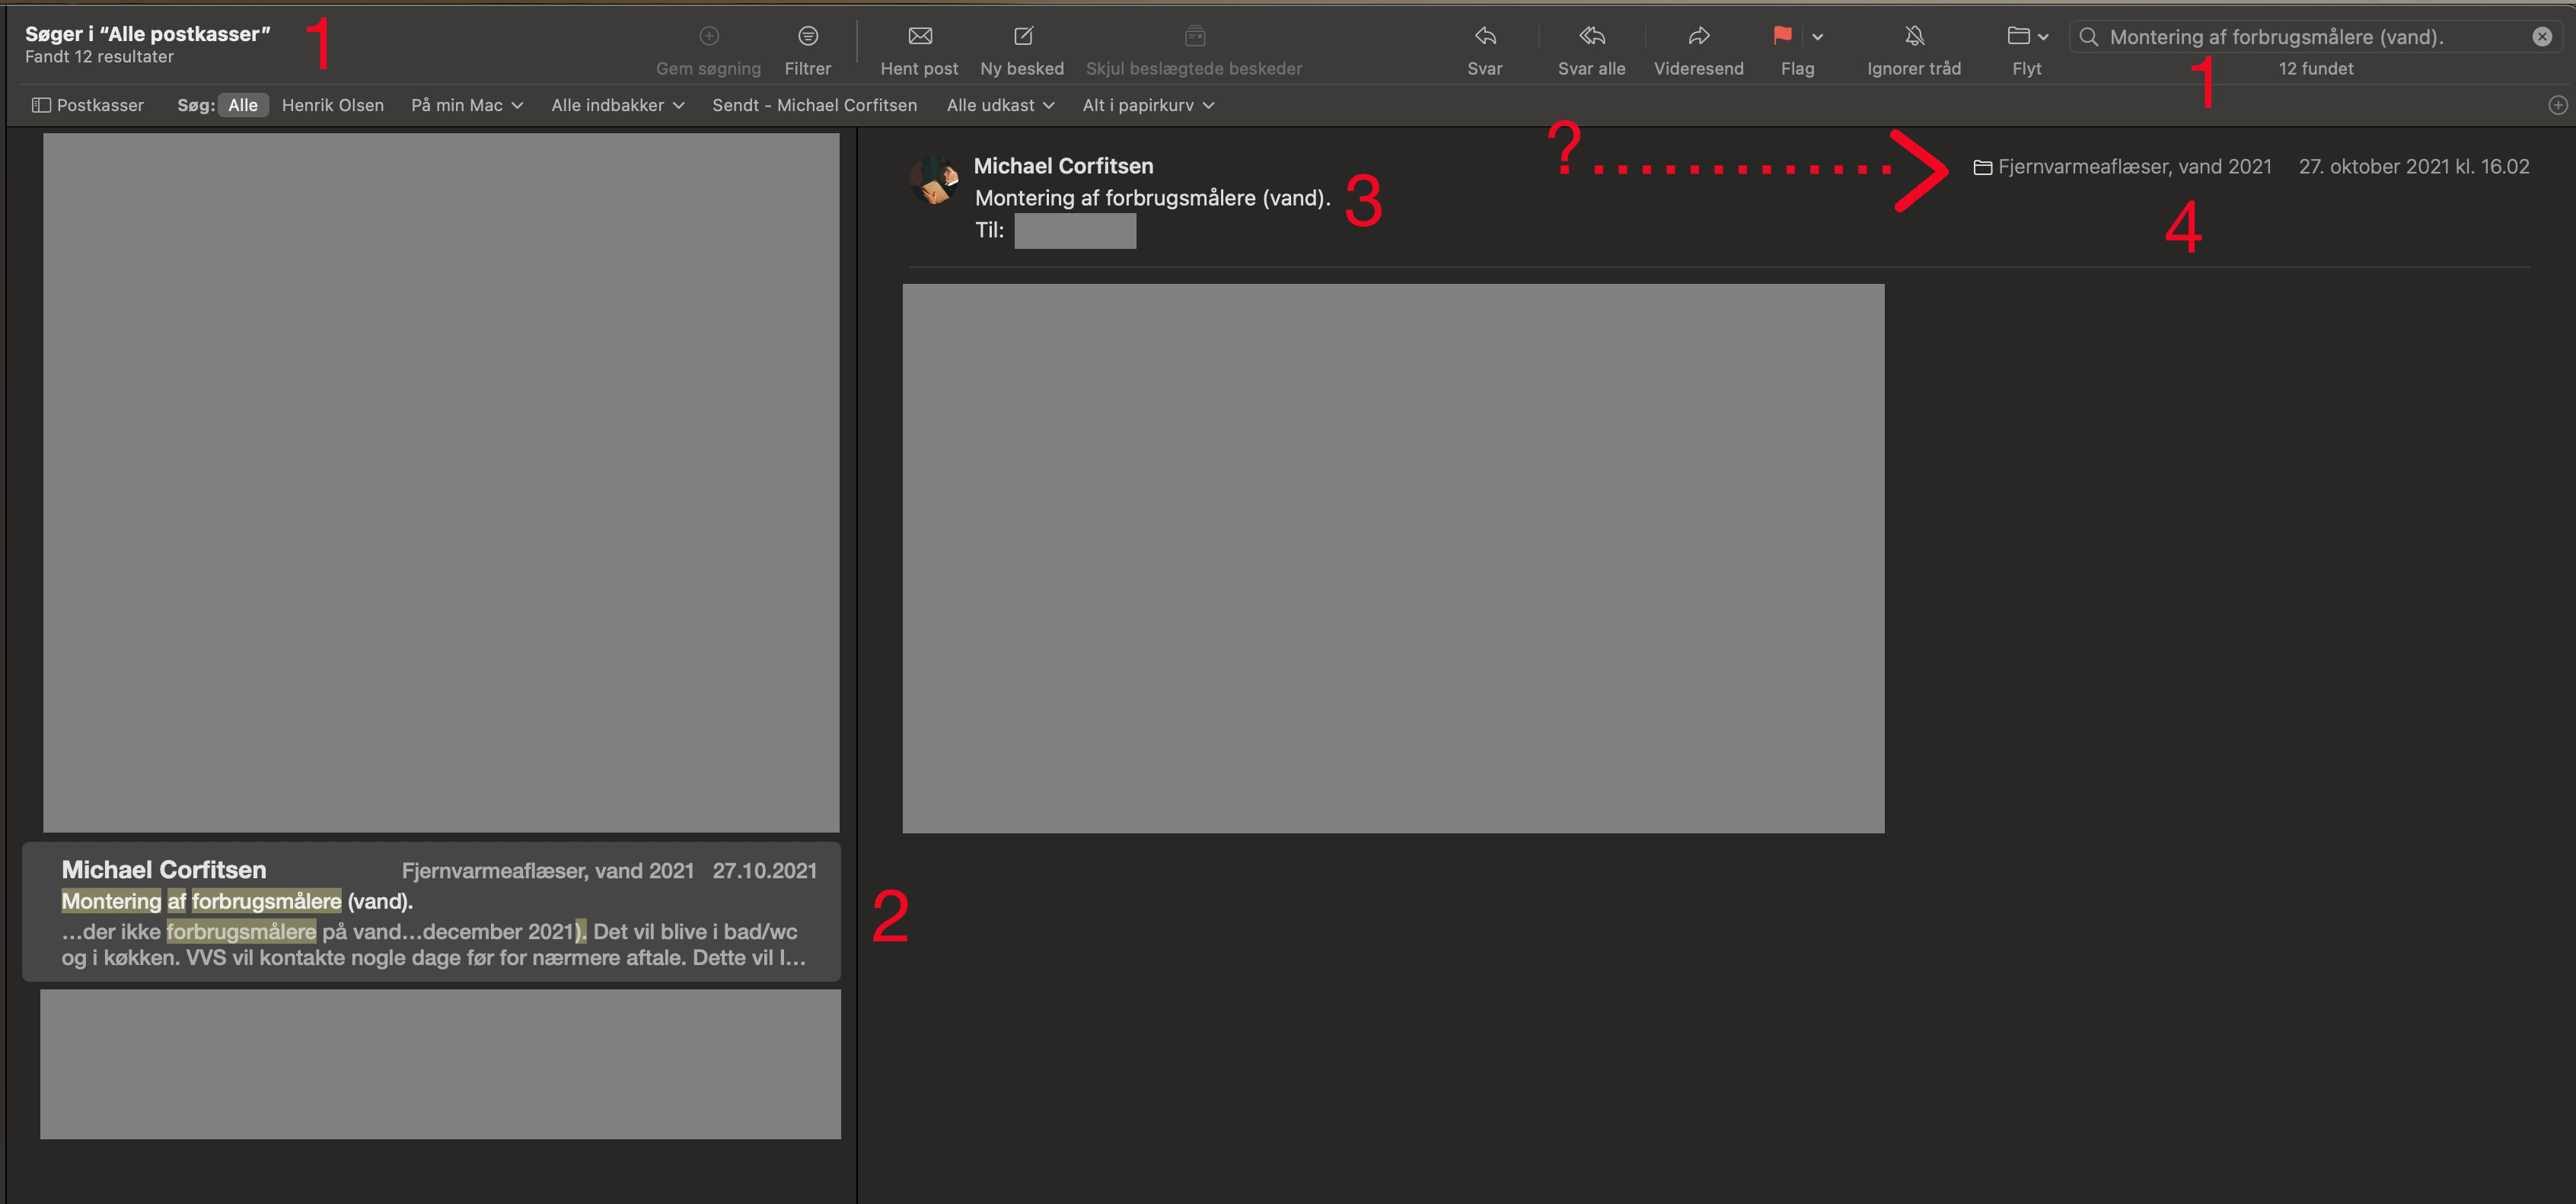The width and height of the screenshot is (2576, 1204).
Task: Select Sendt - Michael Corfitsen scope
Action: [x=814, y=105]
